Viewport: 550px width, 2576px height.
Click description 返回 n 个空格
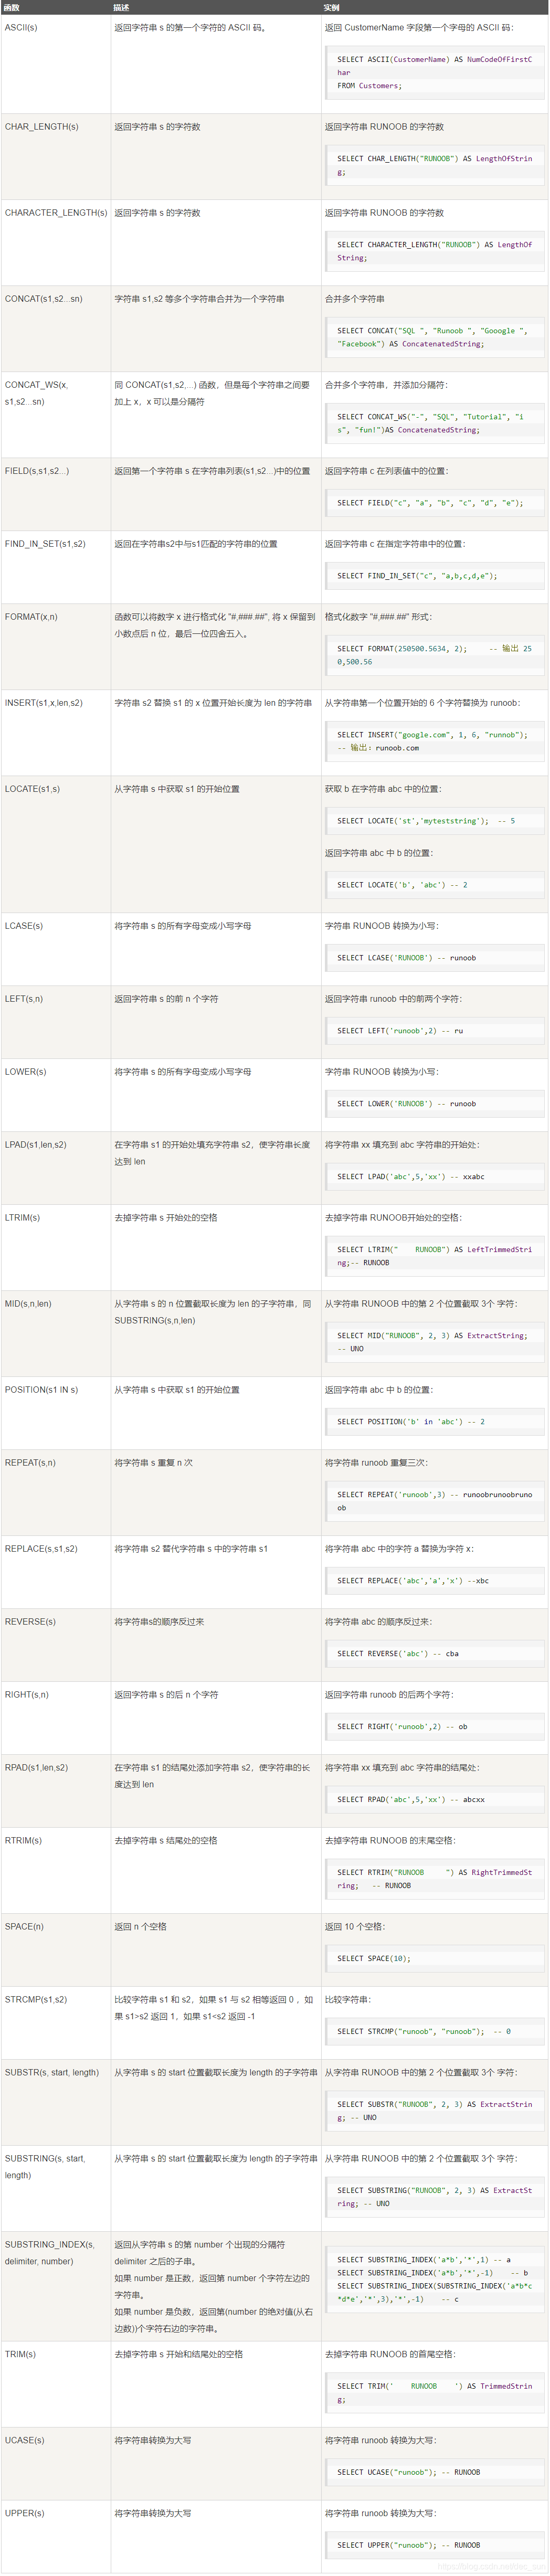click(140, 1927)
